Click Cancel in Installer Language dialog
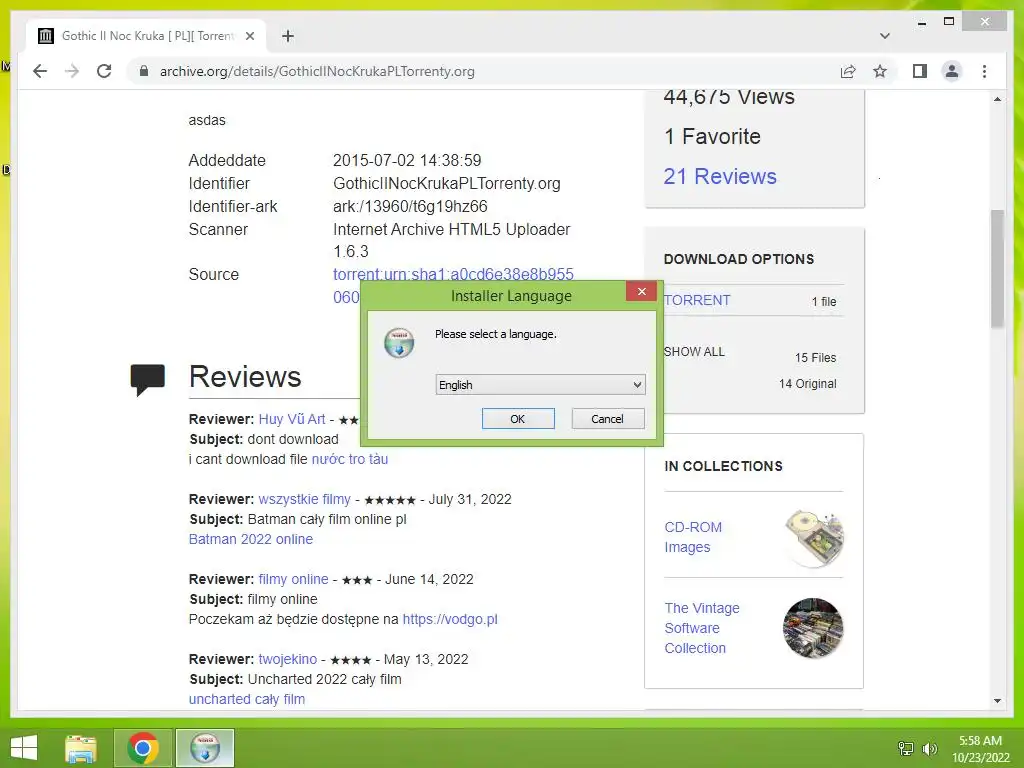 [x=607, y=419]
